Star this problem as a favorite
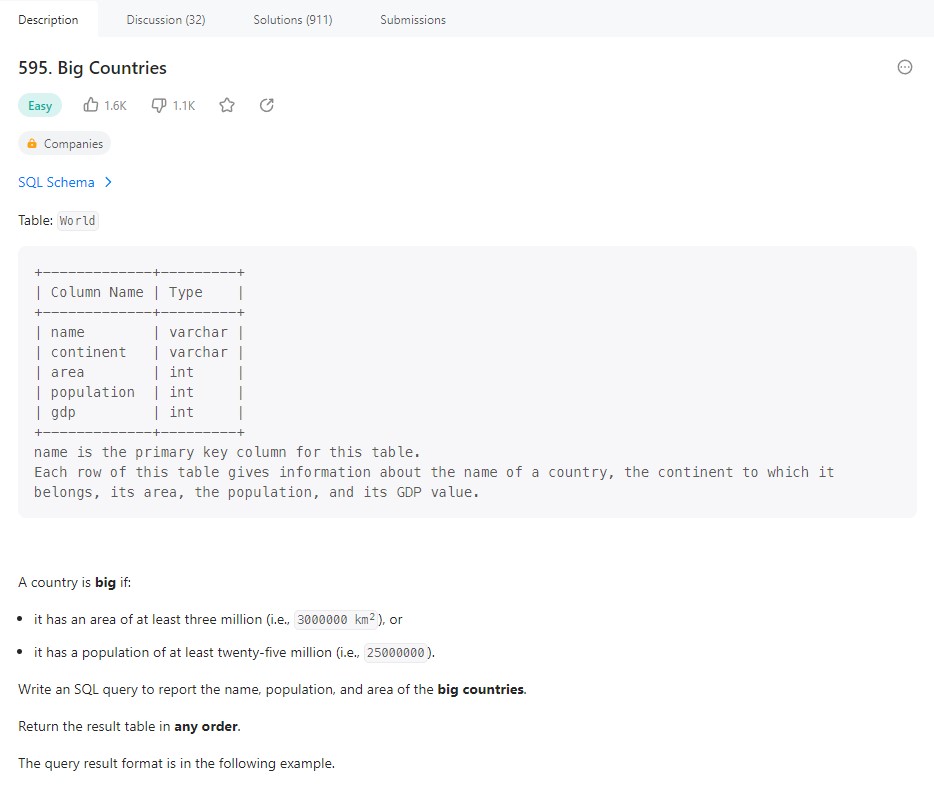 (227, 105)
